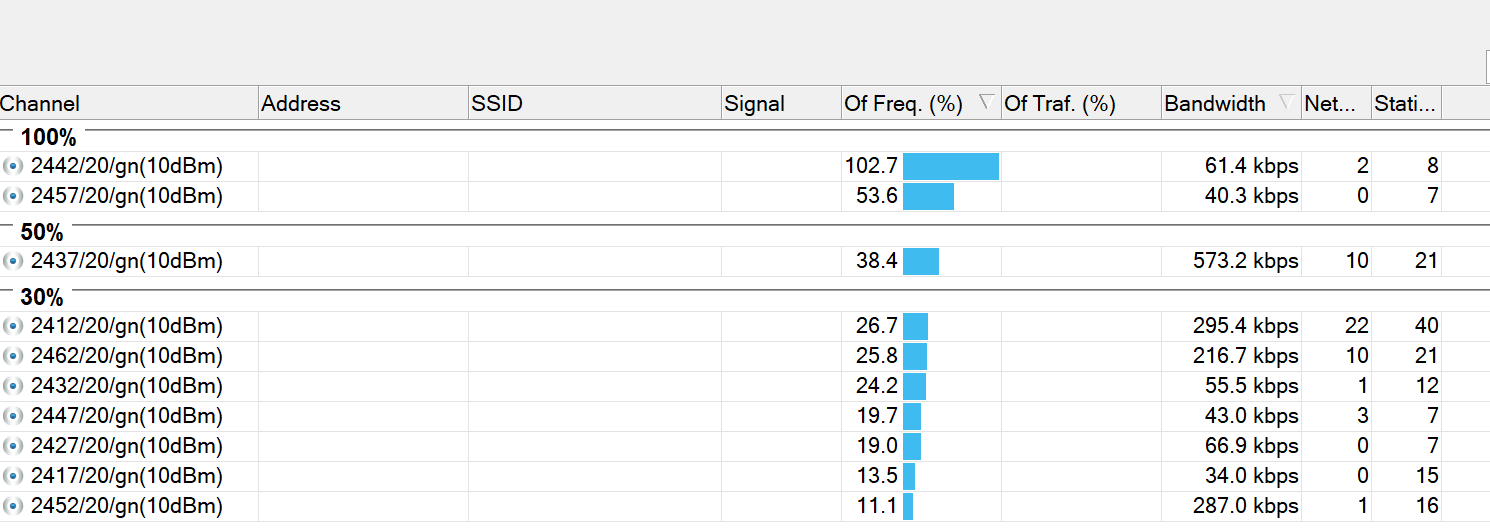1490x529 pixels.
Task: Click the radio icon beside channel 2417/20/gn
Action: (x=13, y=477)
